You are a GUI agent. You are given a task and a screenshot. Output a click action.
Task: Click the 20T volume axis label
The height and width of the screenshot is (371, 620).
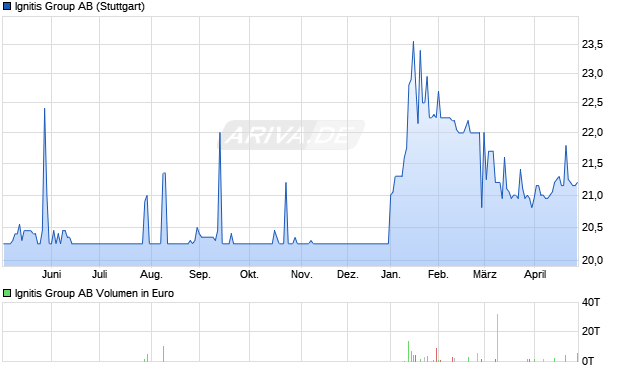591,331
